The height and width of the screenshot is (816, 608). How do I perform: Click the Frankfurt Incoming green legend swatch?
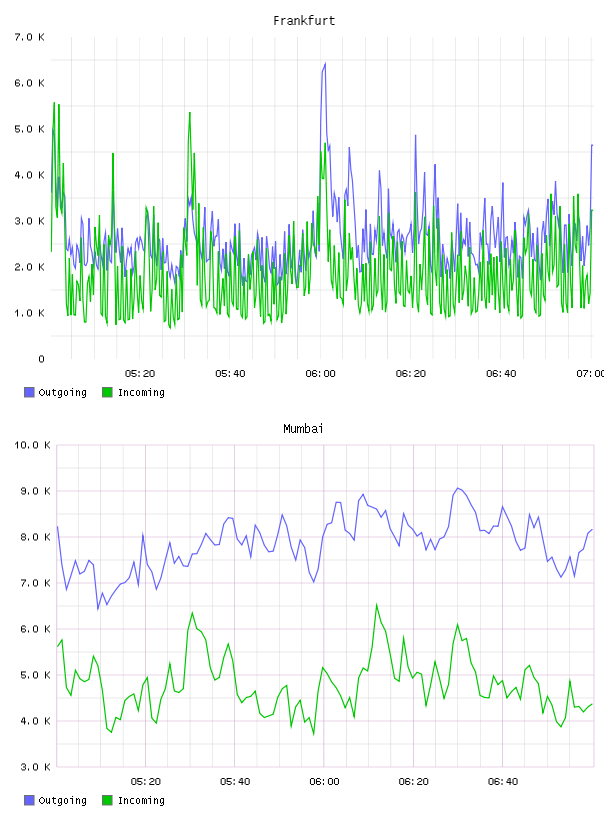107,392
